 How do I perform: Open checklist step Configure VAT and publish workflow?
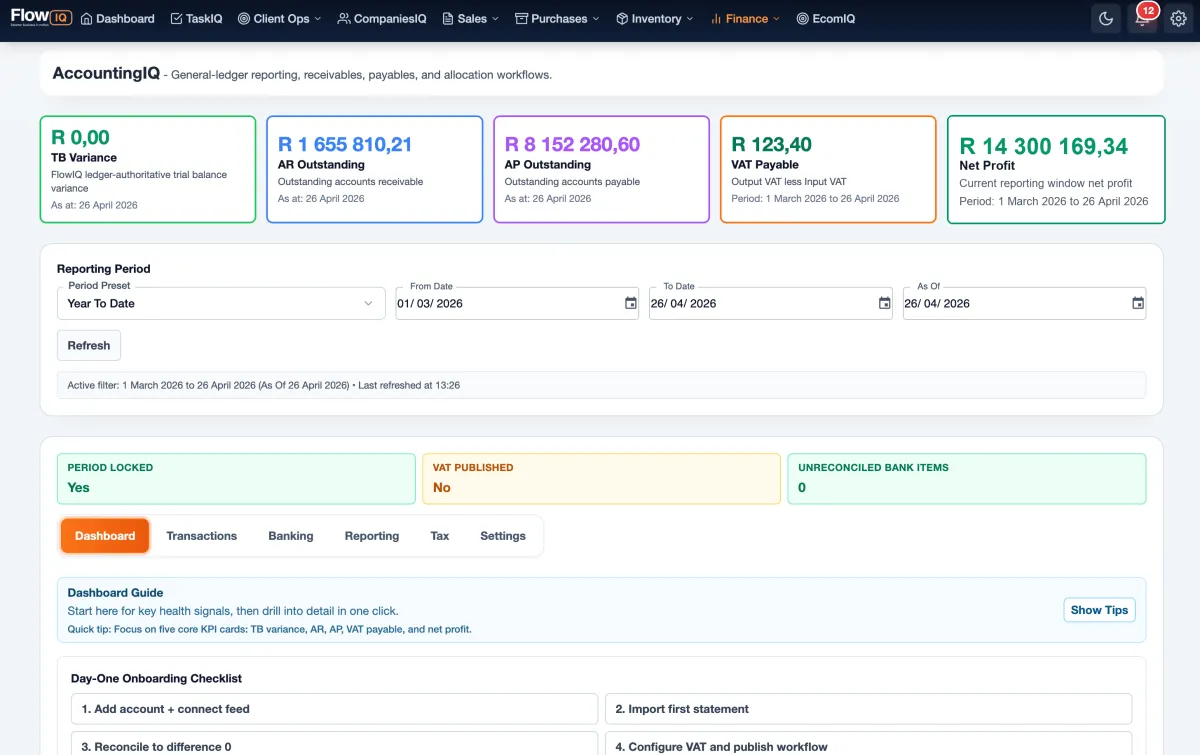coord(869,746)
